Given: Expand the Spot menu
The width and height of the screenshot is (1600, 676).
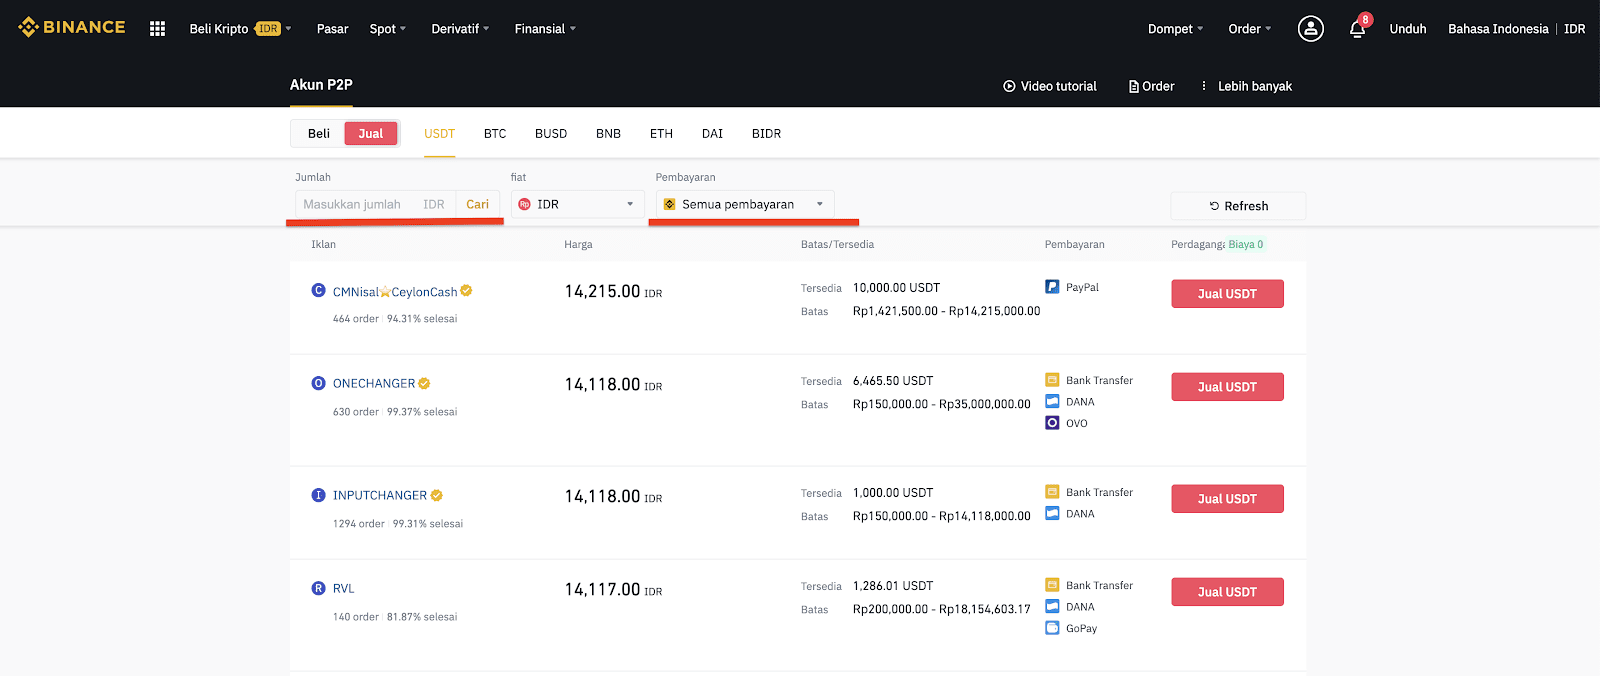Looking at the screenshot, I should click(x=388, y=29).
